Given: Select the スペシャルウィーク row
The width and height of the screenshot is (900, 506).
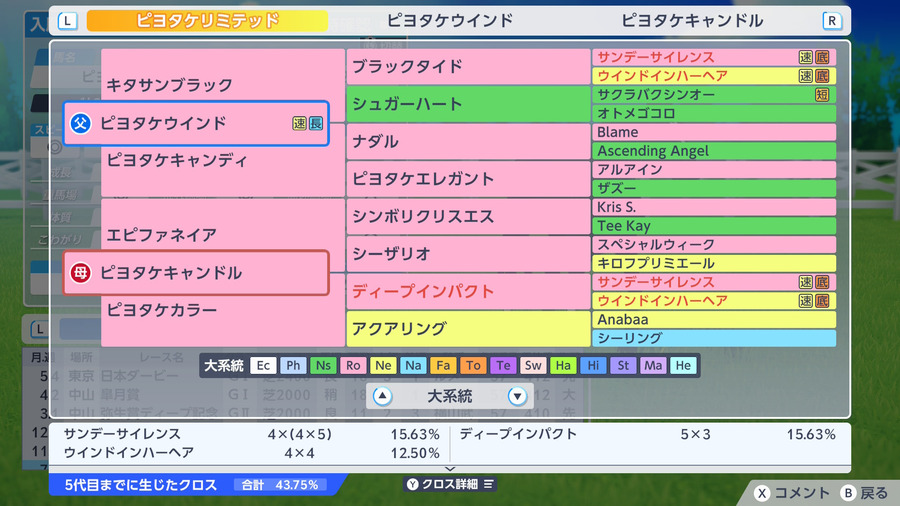Looking at the screenshot, I should [x=714, y=244].
